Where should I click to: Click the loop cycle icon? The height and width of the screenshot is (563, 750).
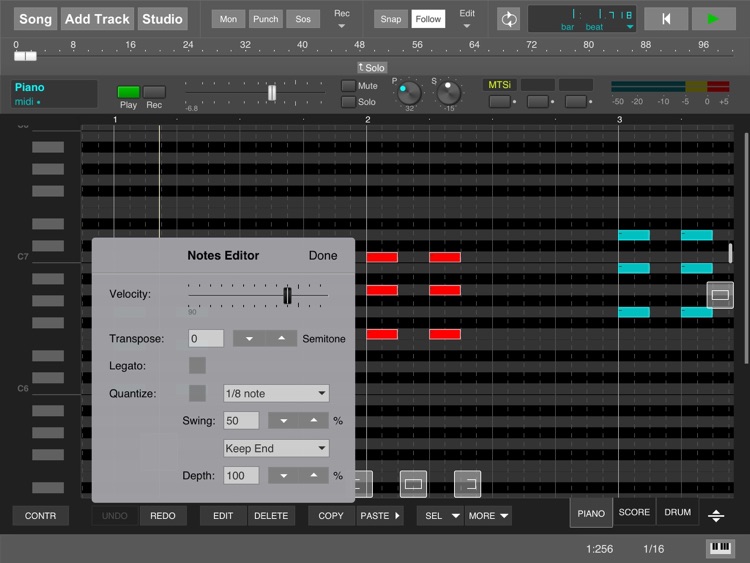[x=508, y=19]
